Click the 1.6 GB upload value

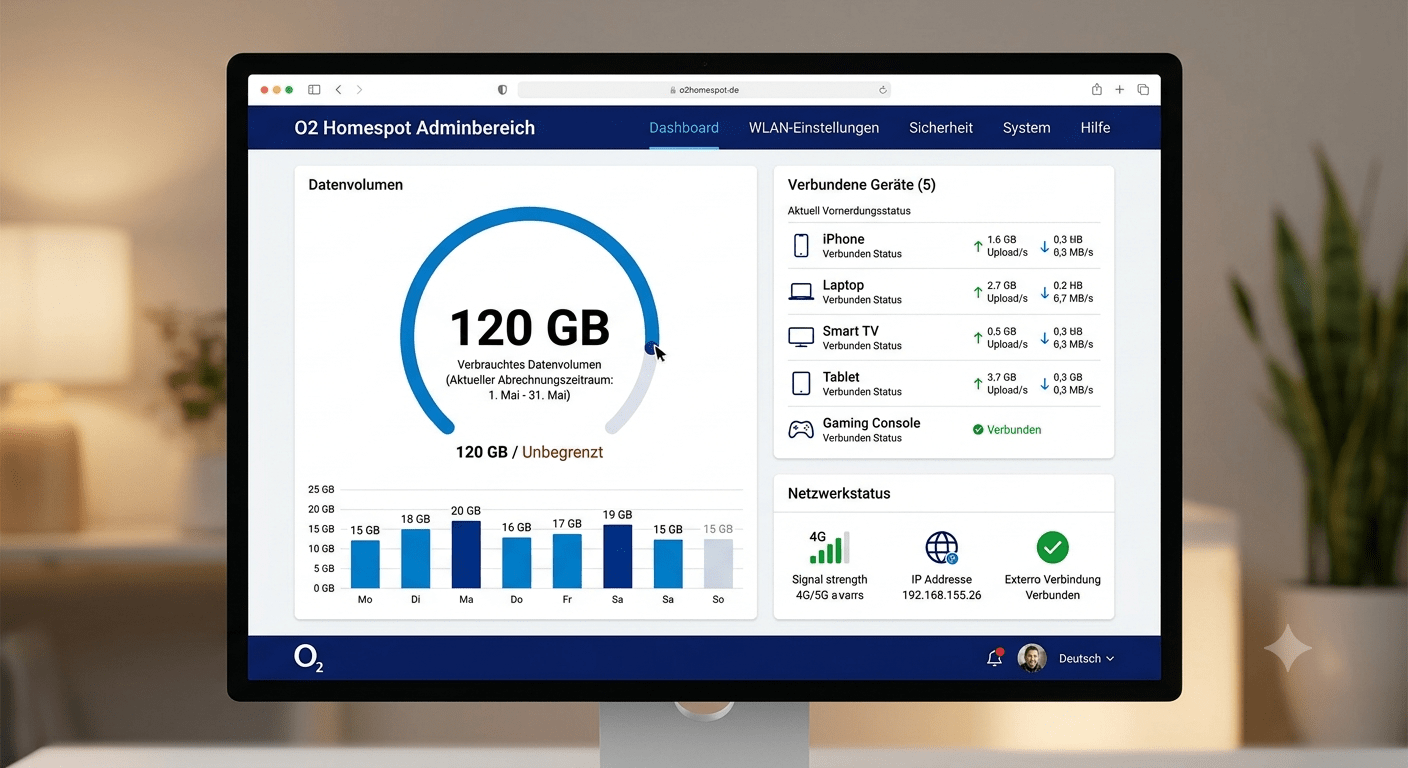click(x=1002, y=240)
